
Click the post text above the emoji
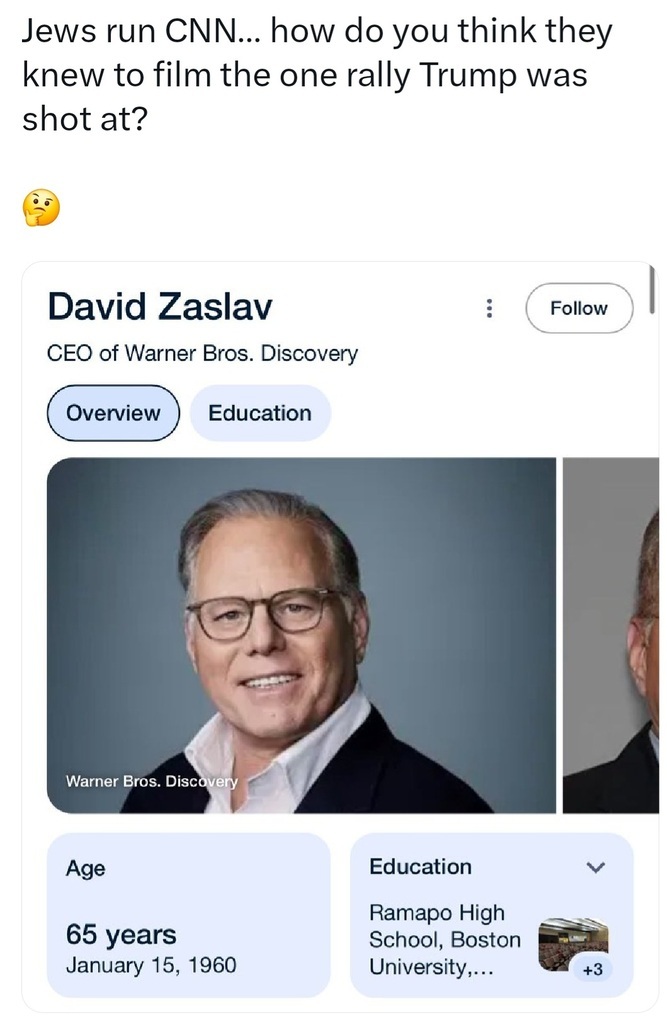point(316,75)
